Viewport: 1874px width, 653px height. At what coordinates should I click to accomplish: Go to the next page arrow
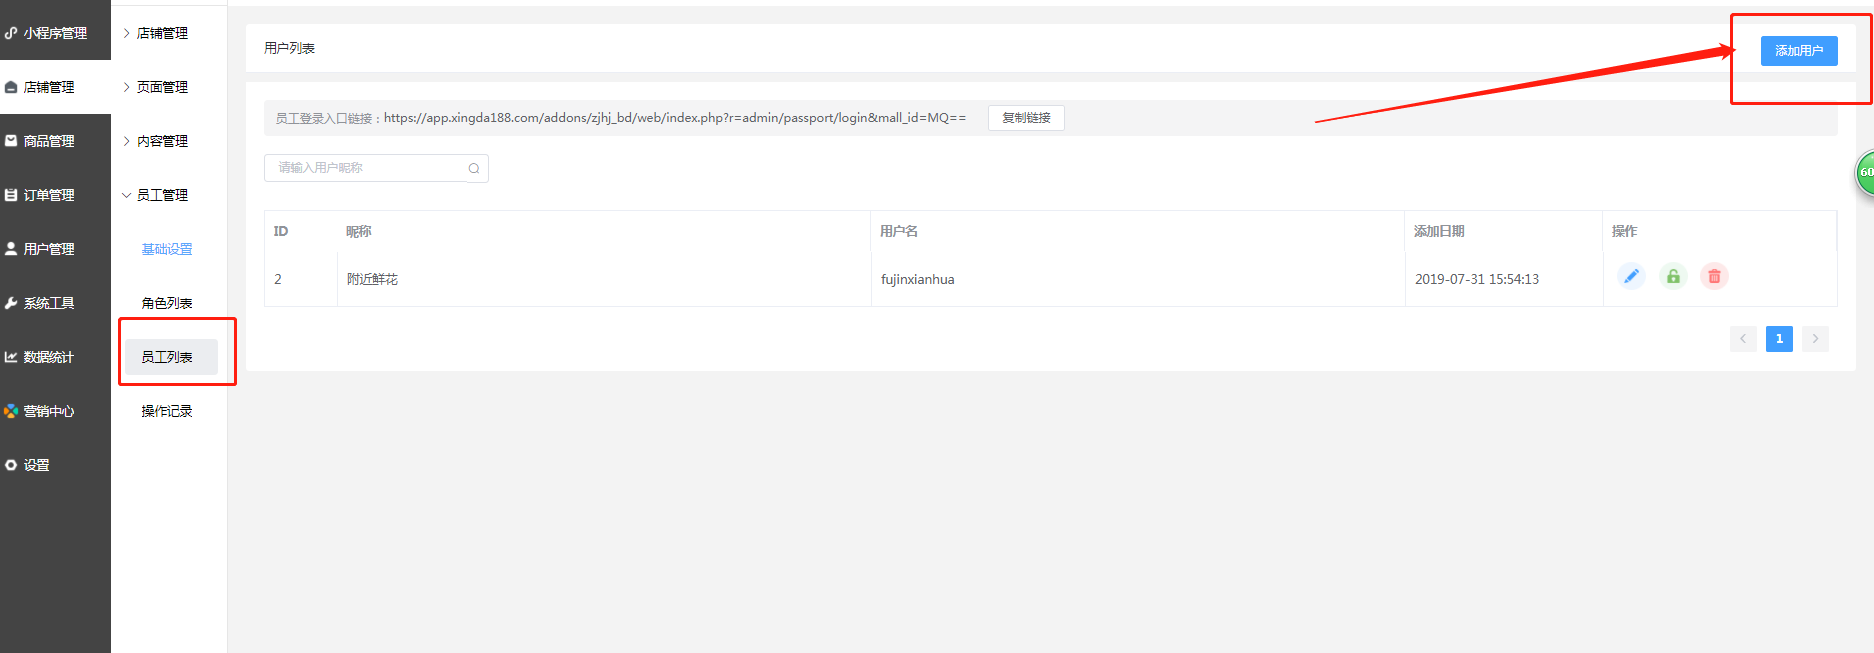click(1815, 339)
